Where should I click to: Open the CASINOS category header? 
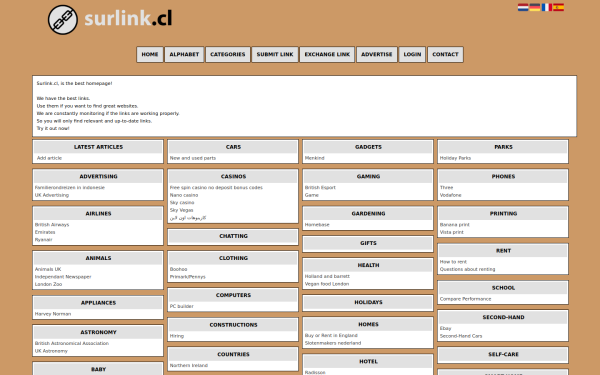point(233,176)
